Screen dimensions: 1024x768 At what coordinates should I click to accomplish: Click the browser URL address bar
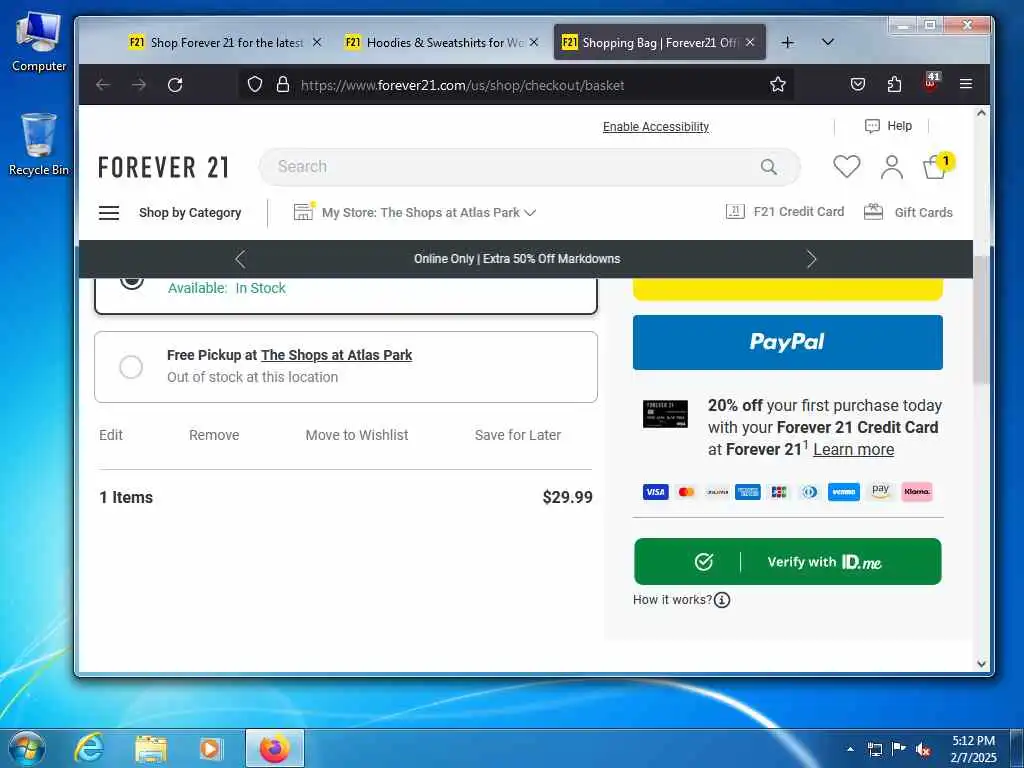516,85
